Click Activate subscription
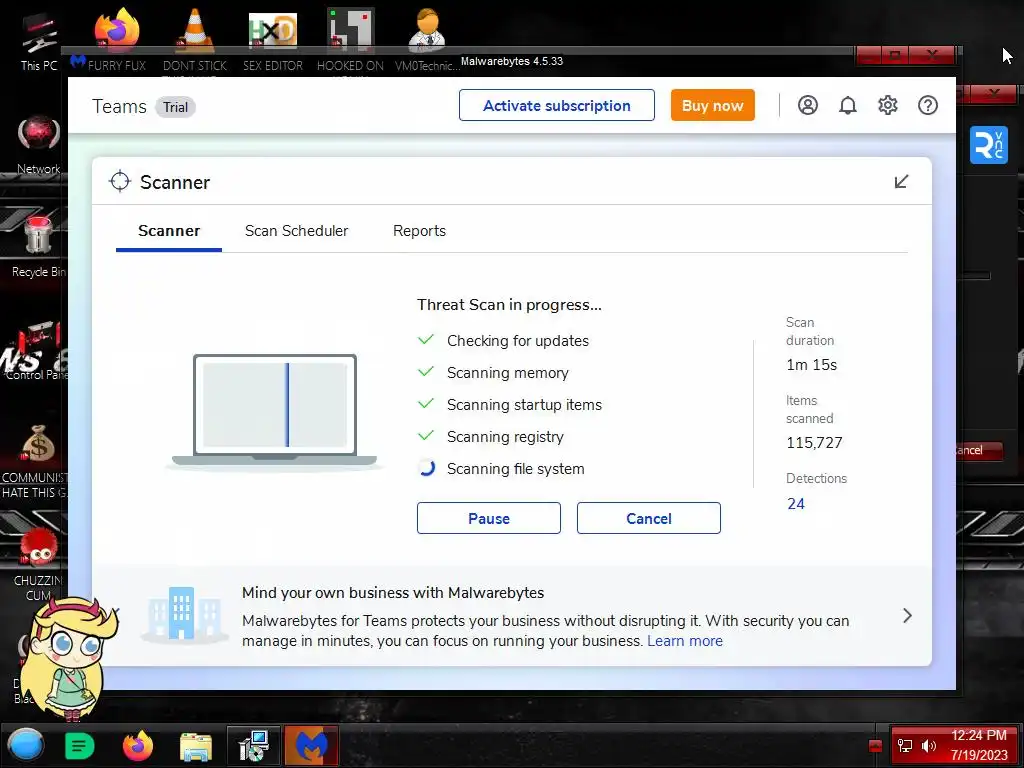This screenshot has height=768, width=1024. 556,105
